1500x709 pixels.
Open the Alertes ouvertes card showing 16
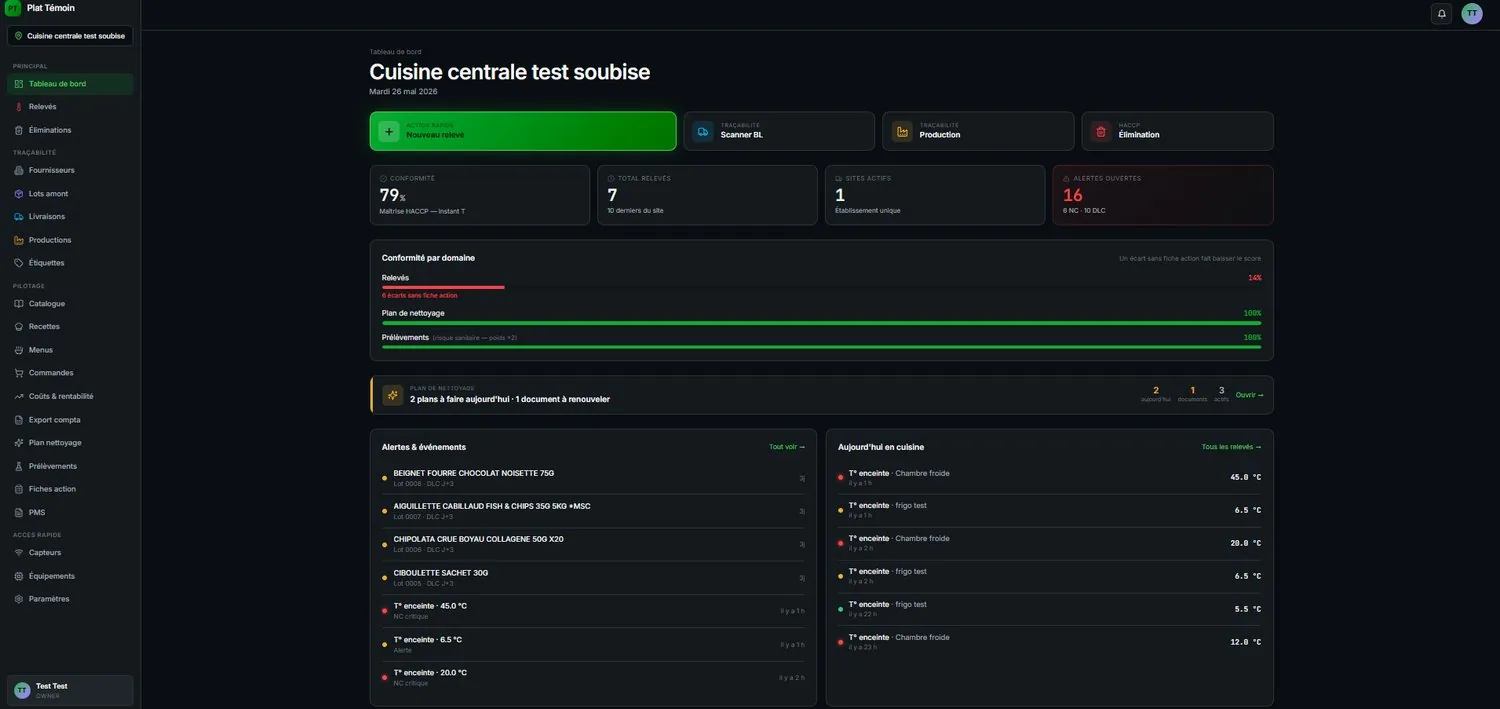tap(1163, 195)
